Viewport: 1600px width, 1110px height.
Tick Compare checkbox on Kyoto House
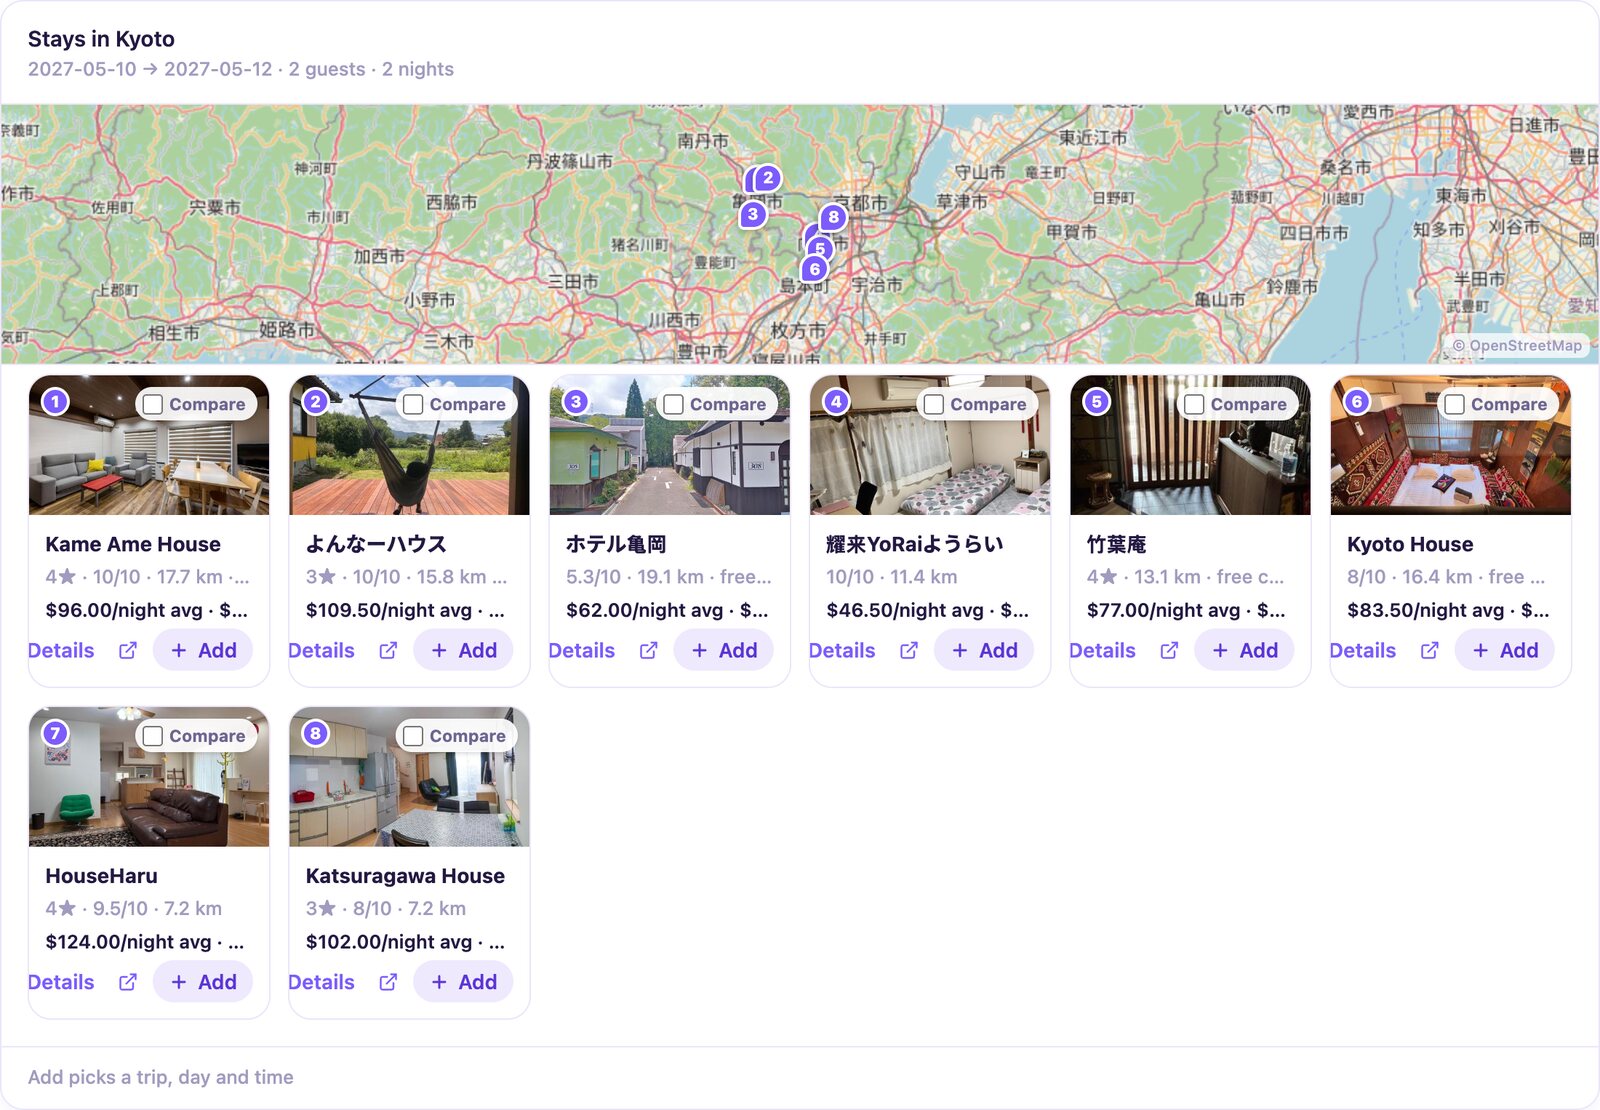click(x=1455, y=404)
